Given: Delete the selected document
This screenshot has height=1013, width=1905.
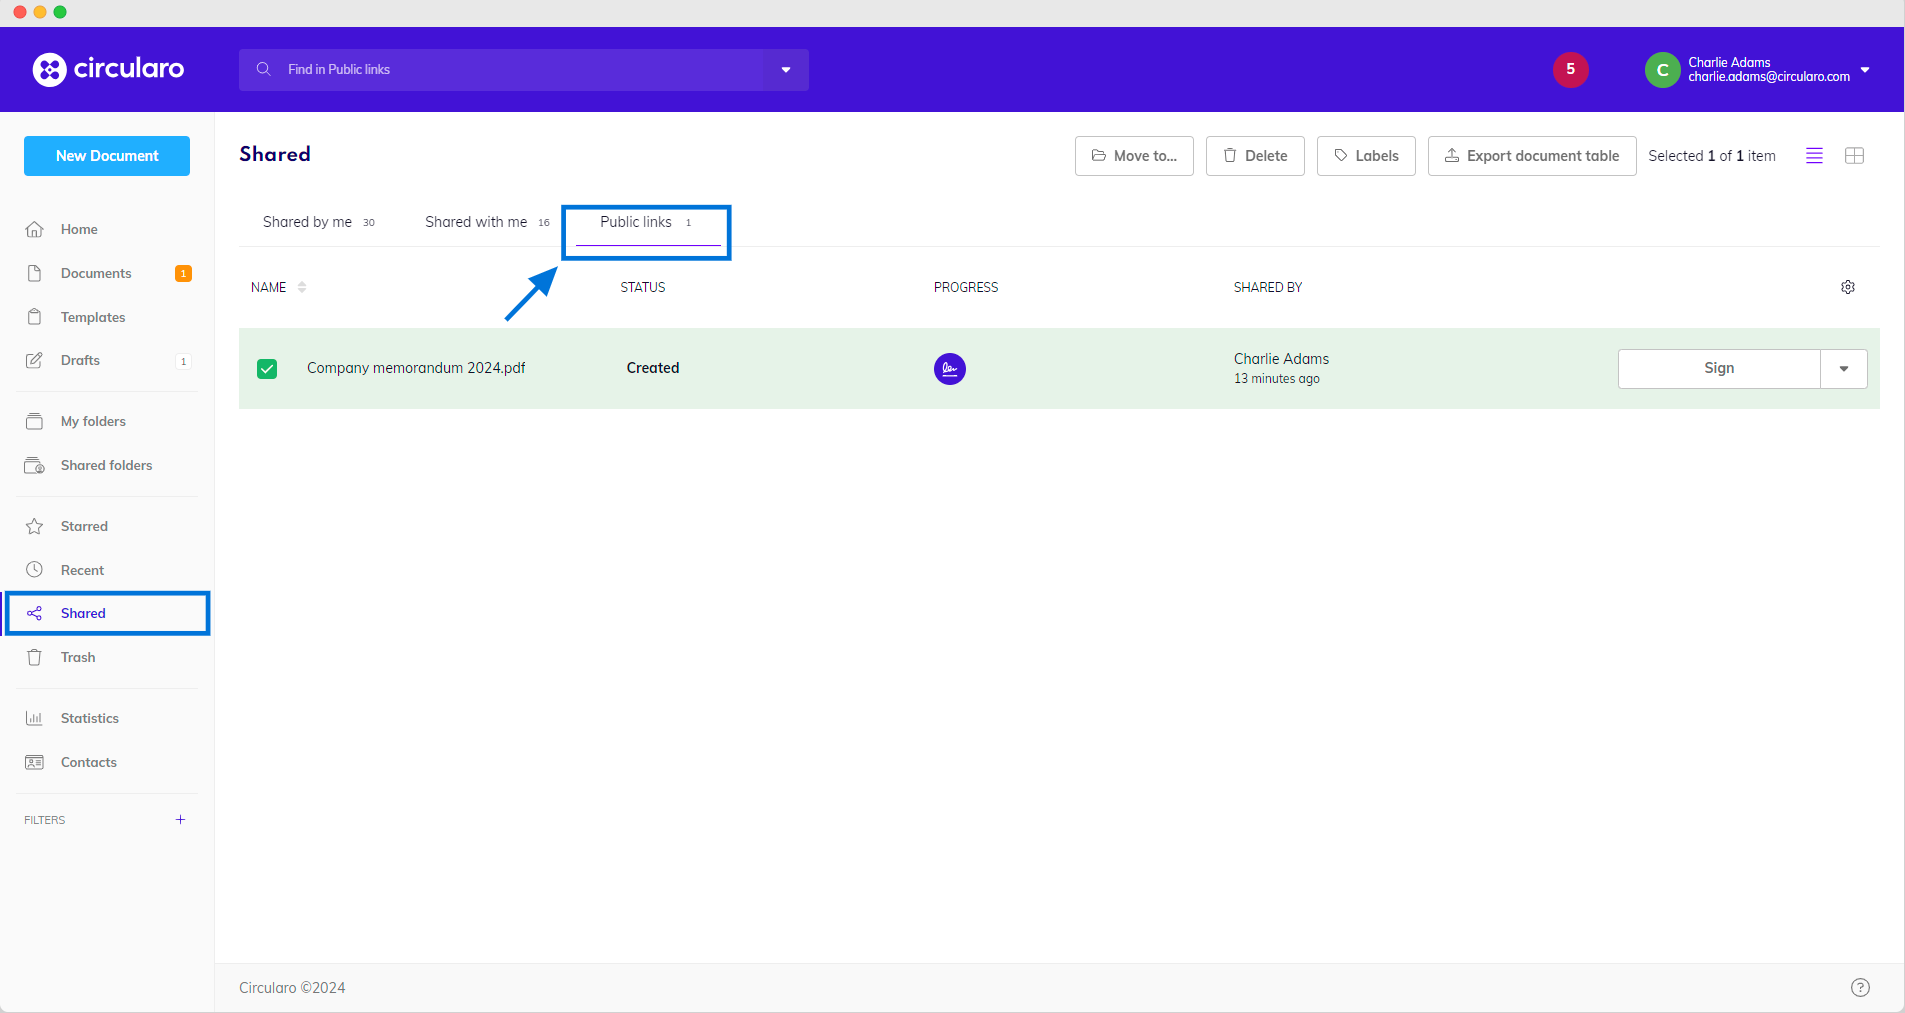Looking at the screenshot, I should [1254, 156].
